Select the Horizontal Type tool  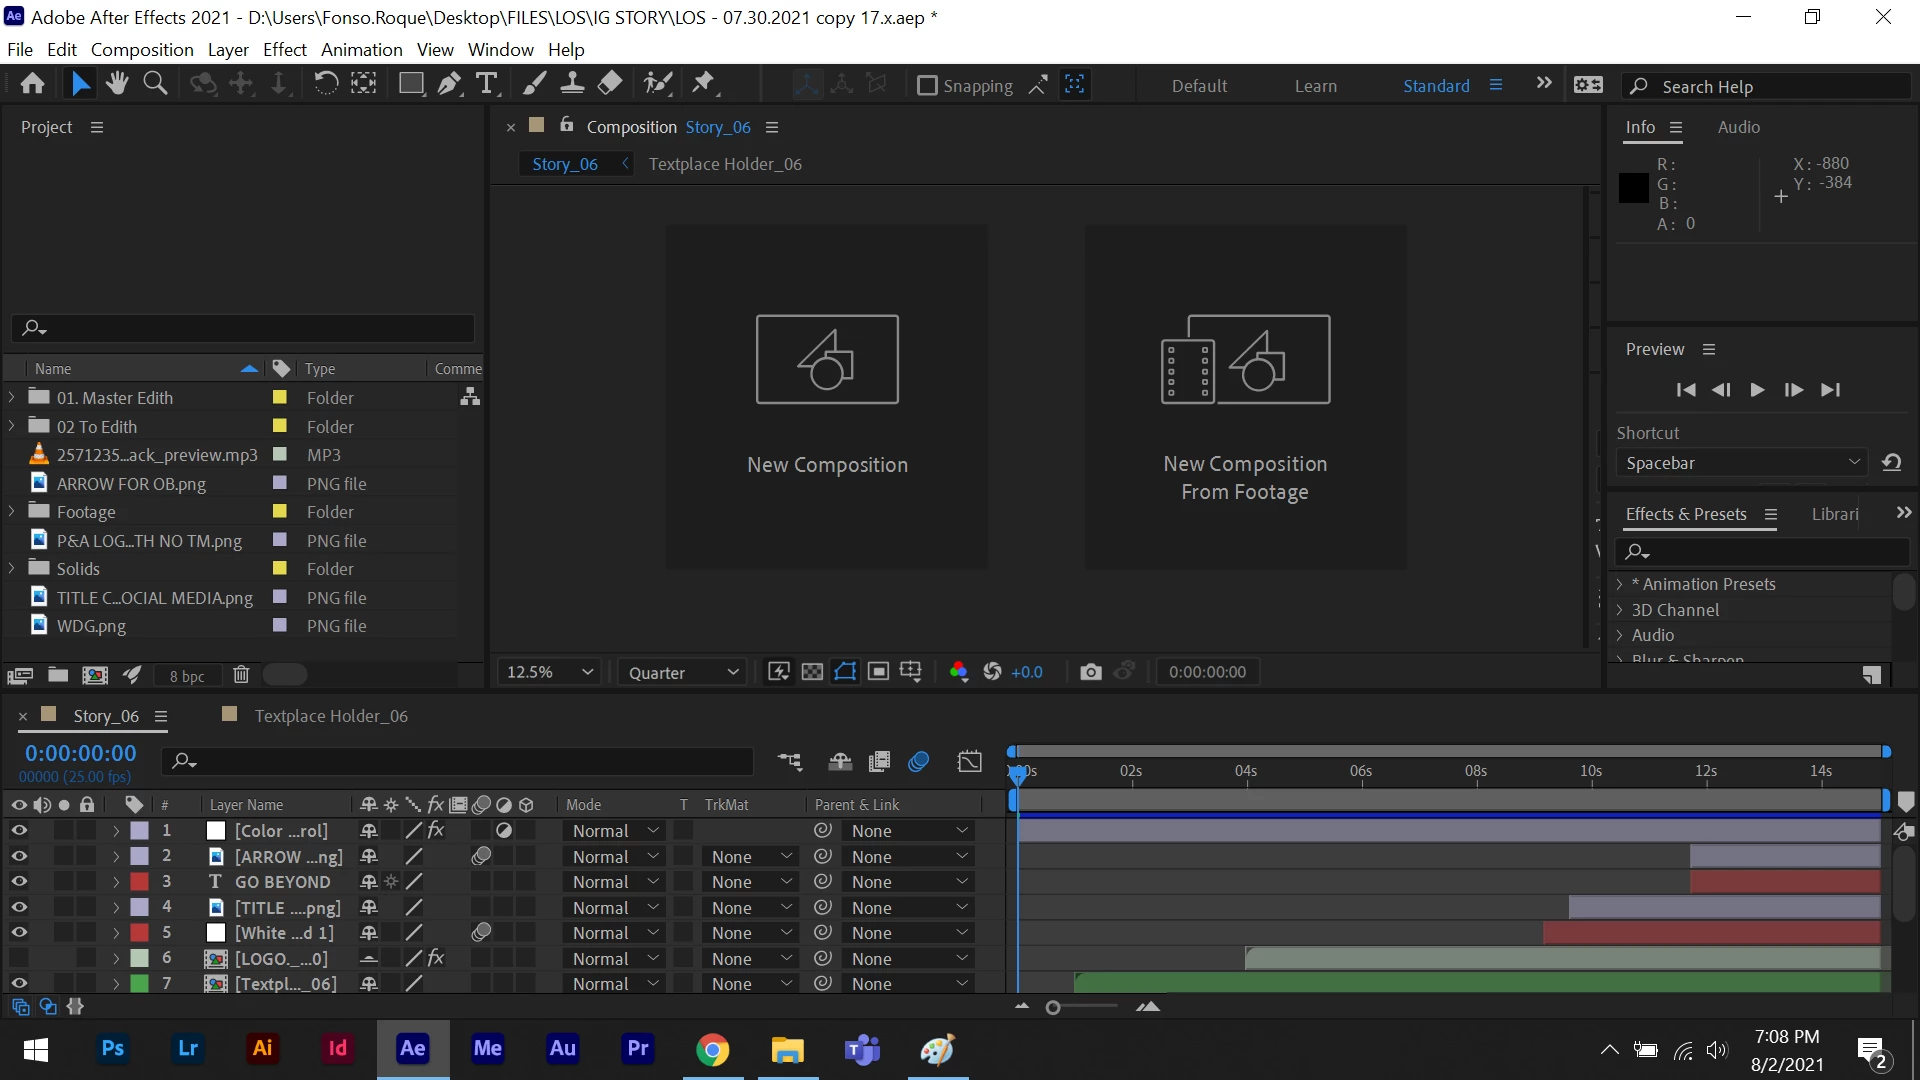click(x=487, y=84)
